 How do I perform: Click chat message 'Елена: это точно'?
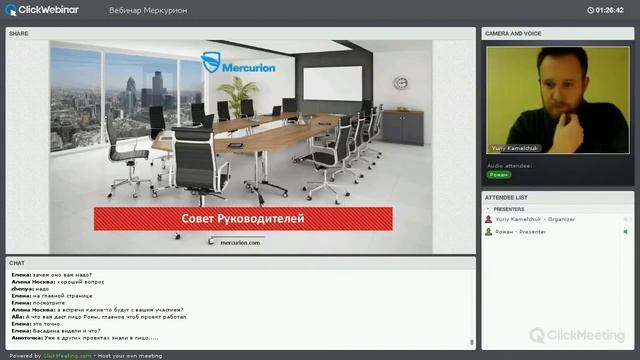coord(36,324)
